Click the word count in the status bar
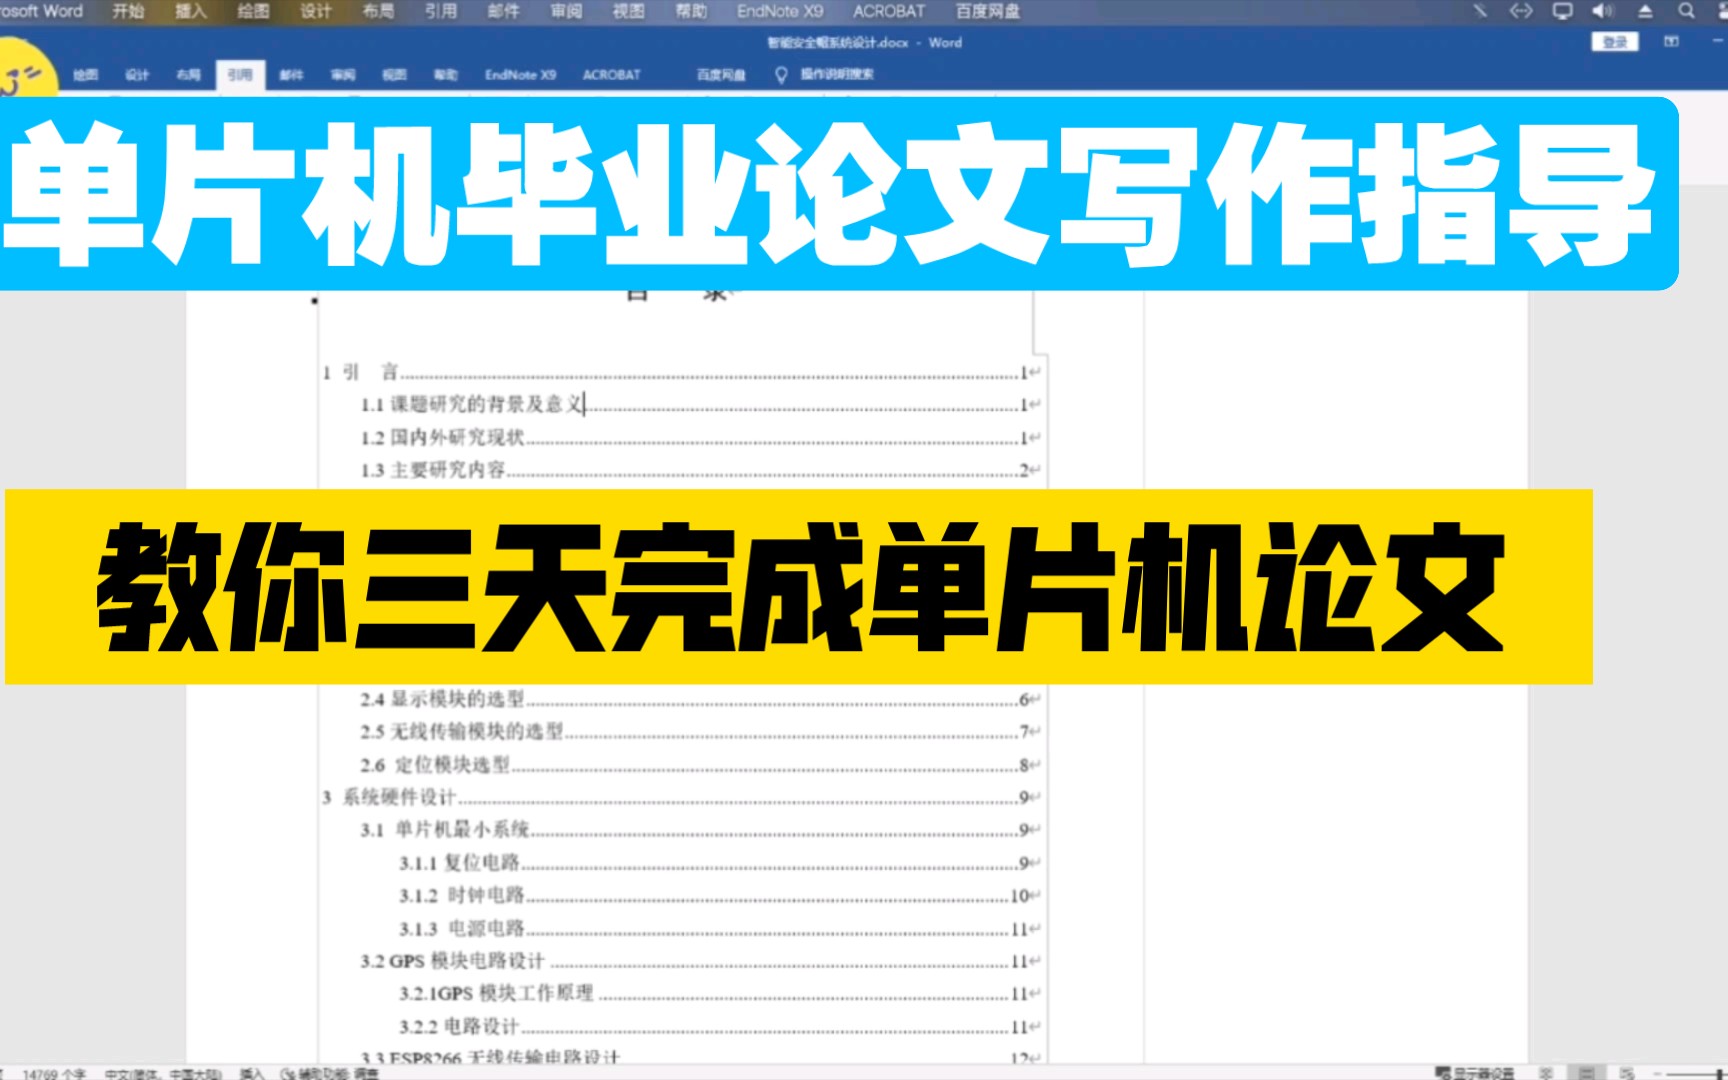Screen dimensions: 1728x1080 [x=54, y=1073]
